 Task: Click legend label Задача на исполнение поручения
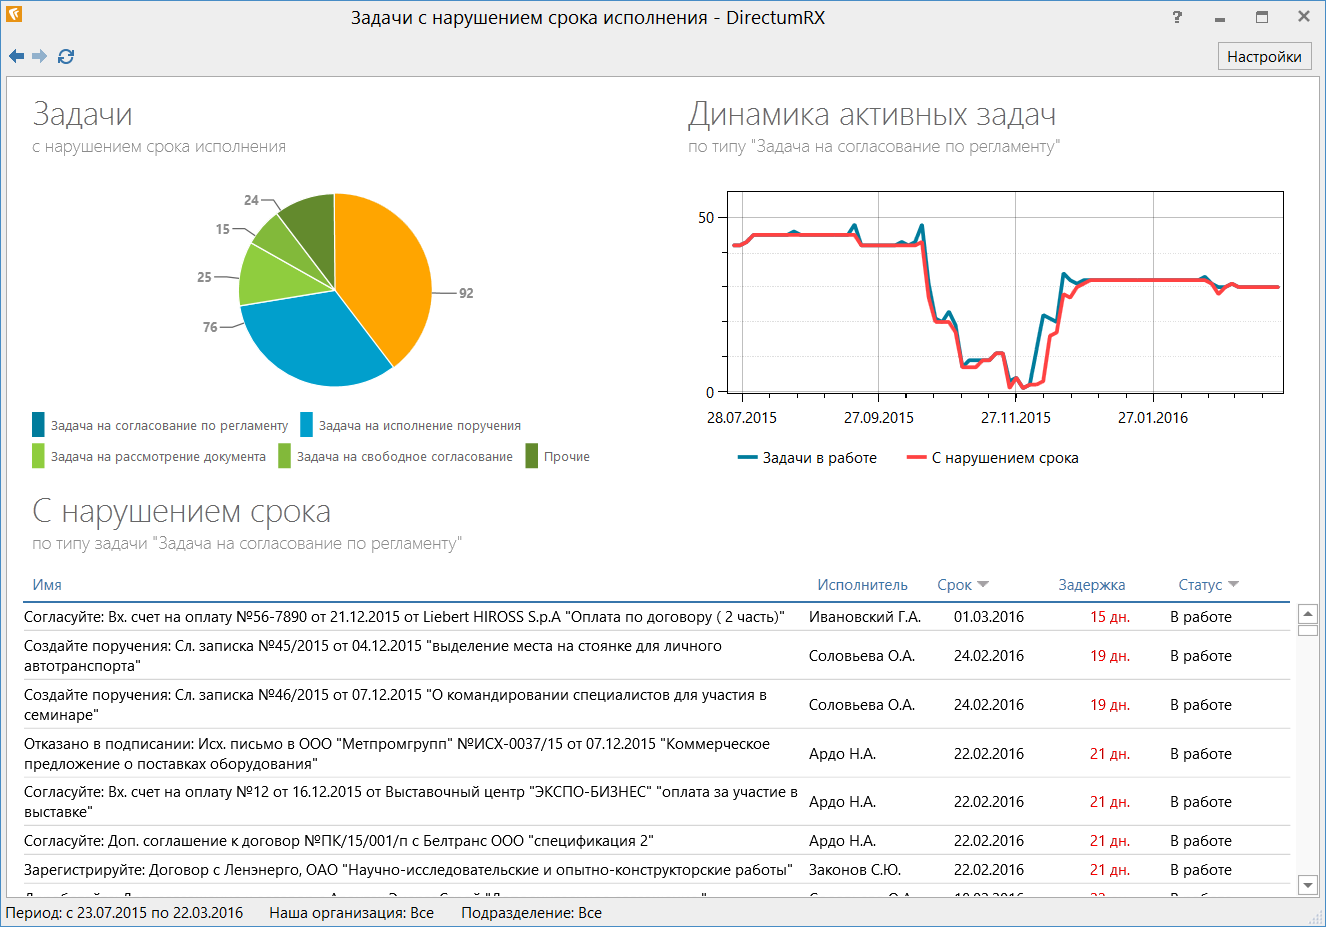(420, 426)
